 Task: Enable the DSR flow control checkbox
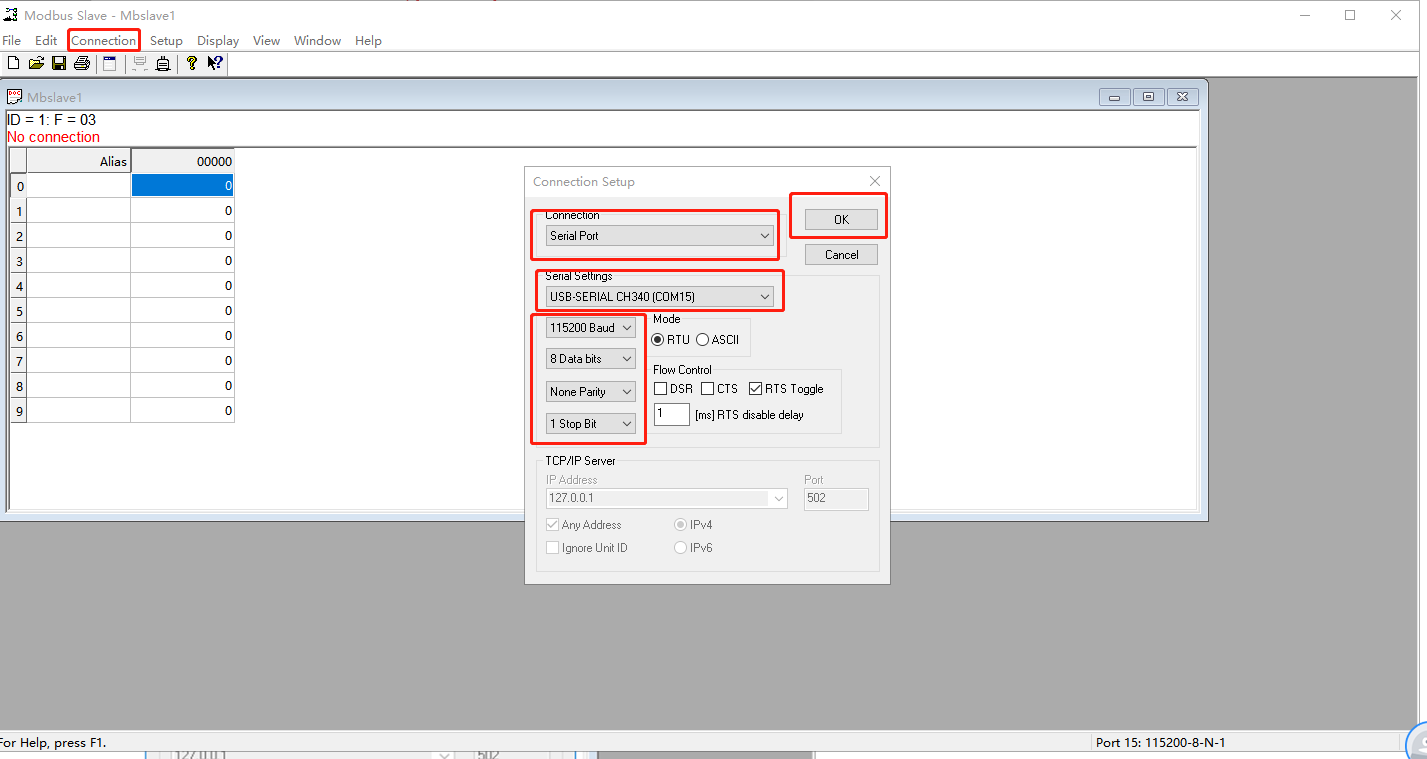[x=661, y=389]
